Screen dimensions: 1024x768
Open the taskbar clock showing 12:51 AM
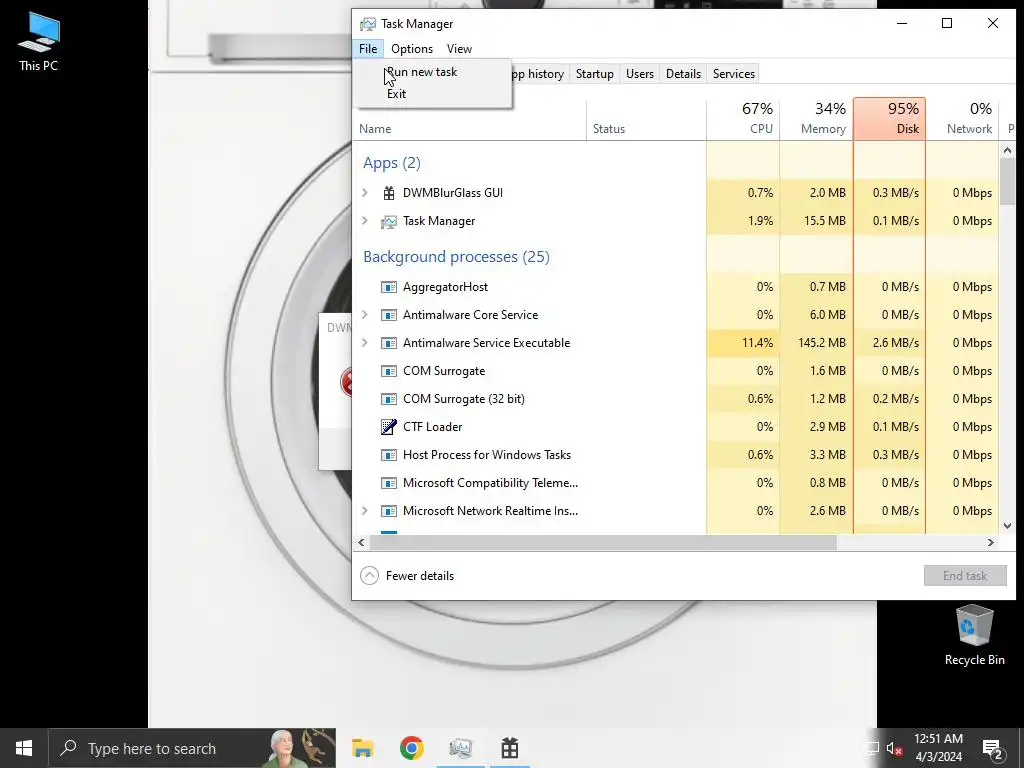[938, 748]
